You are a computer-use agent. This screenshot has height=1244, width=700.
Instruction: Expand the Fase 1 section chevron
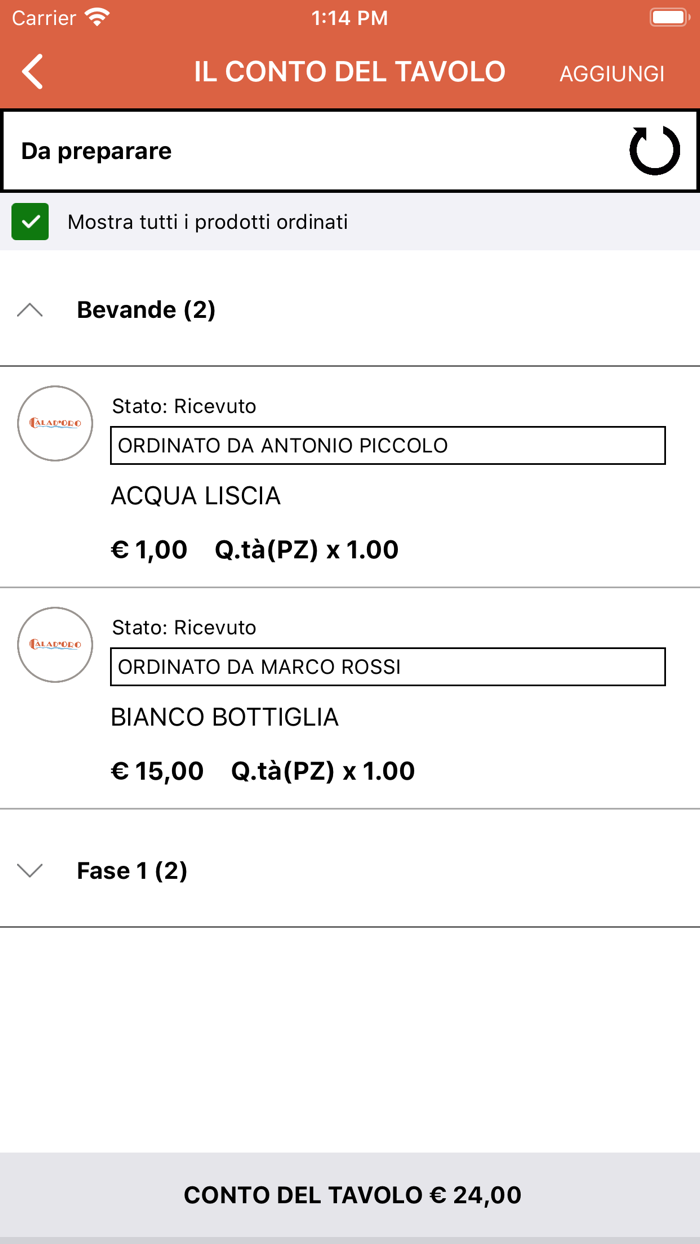[31, 871]
